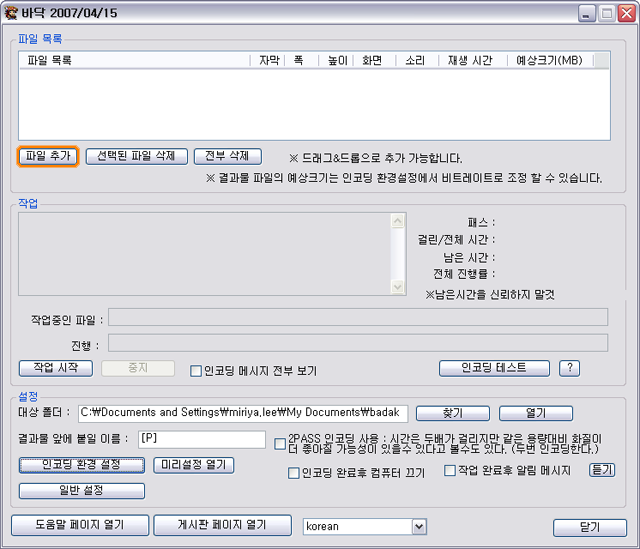The image size is (640, 549).
Task: Start the job with 작업 시작
Action: pyautogui.click(x=56, y=368)
